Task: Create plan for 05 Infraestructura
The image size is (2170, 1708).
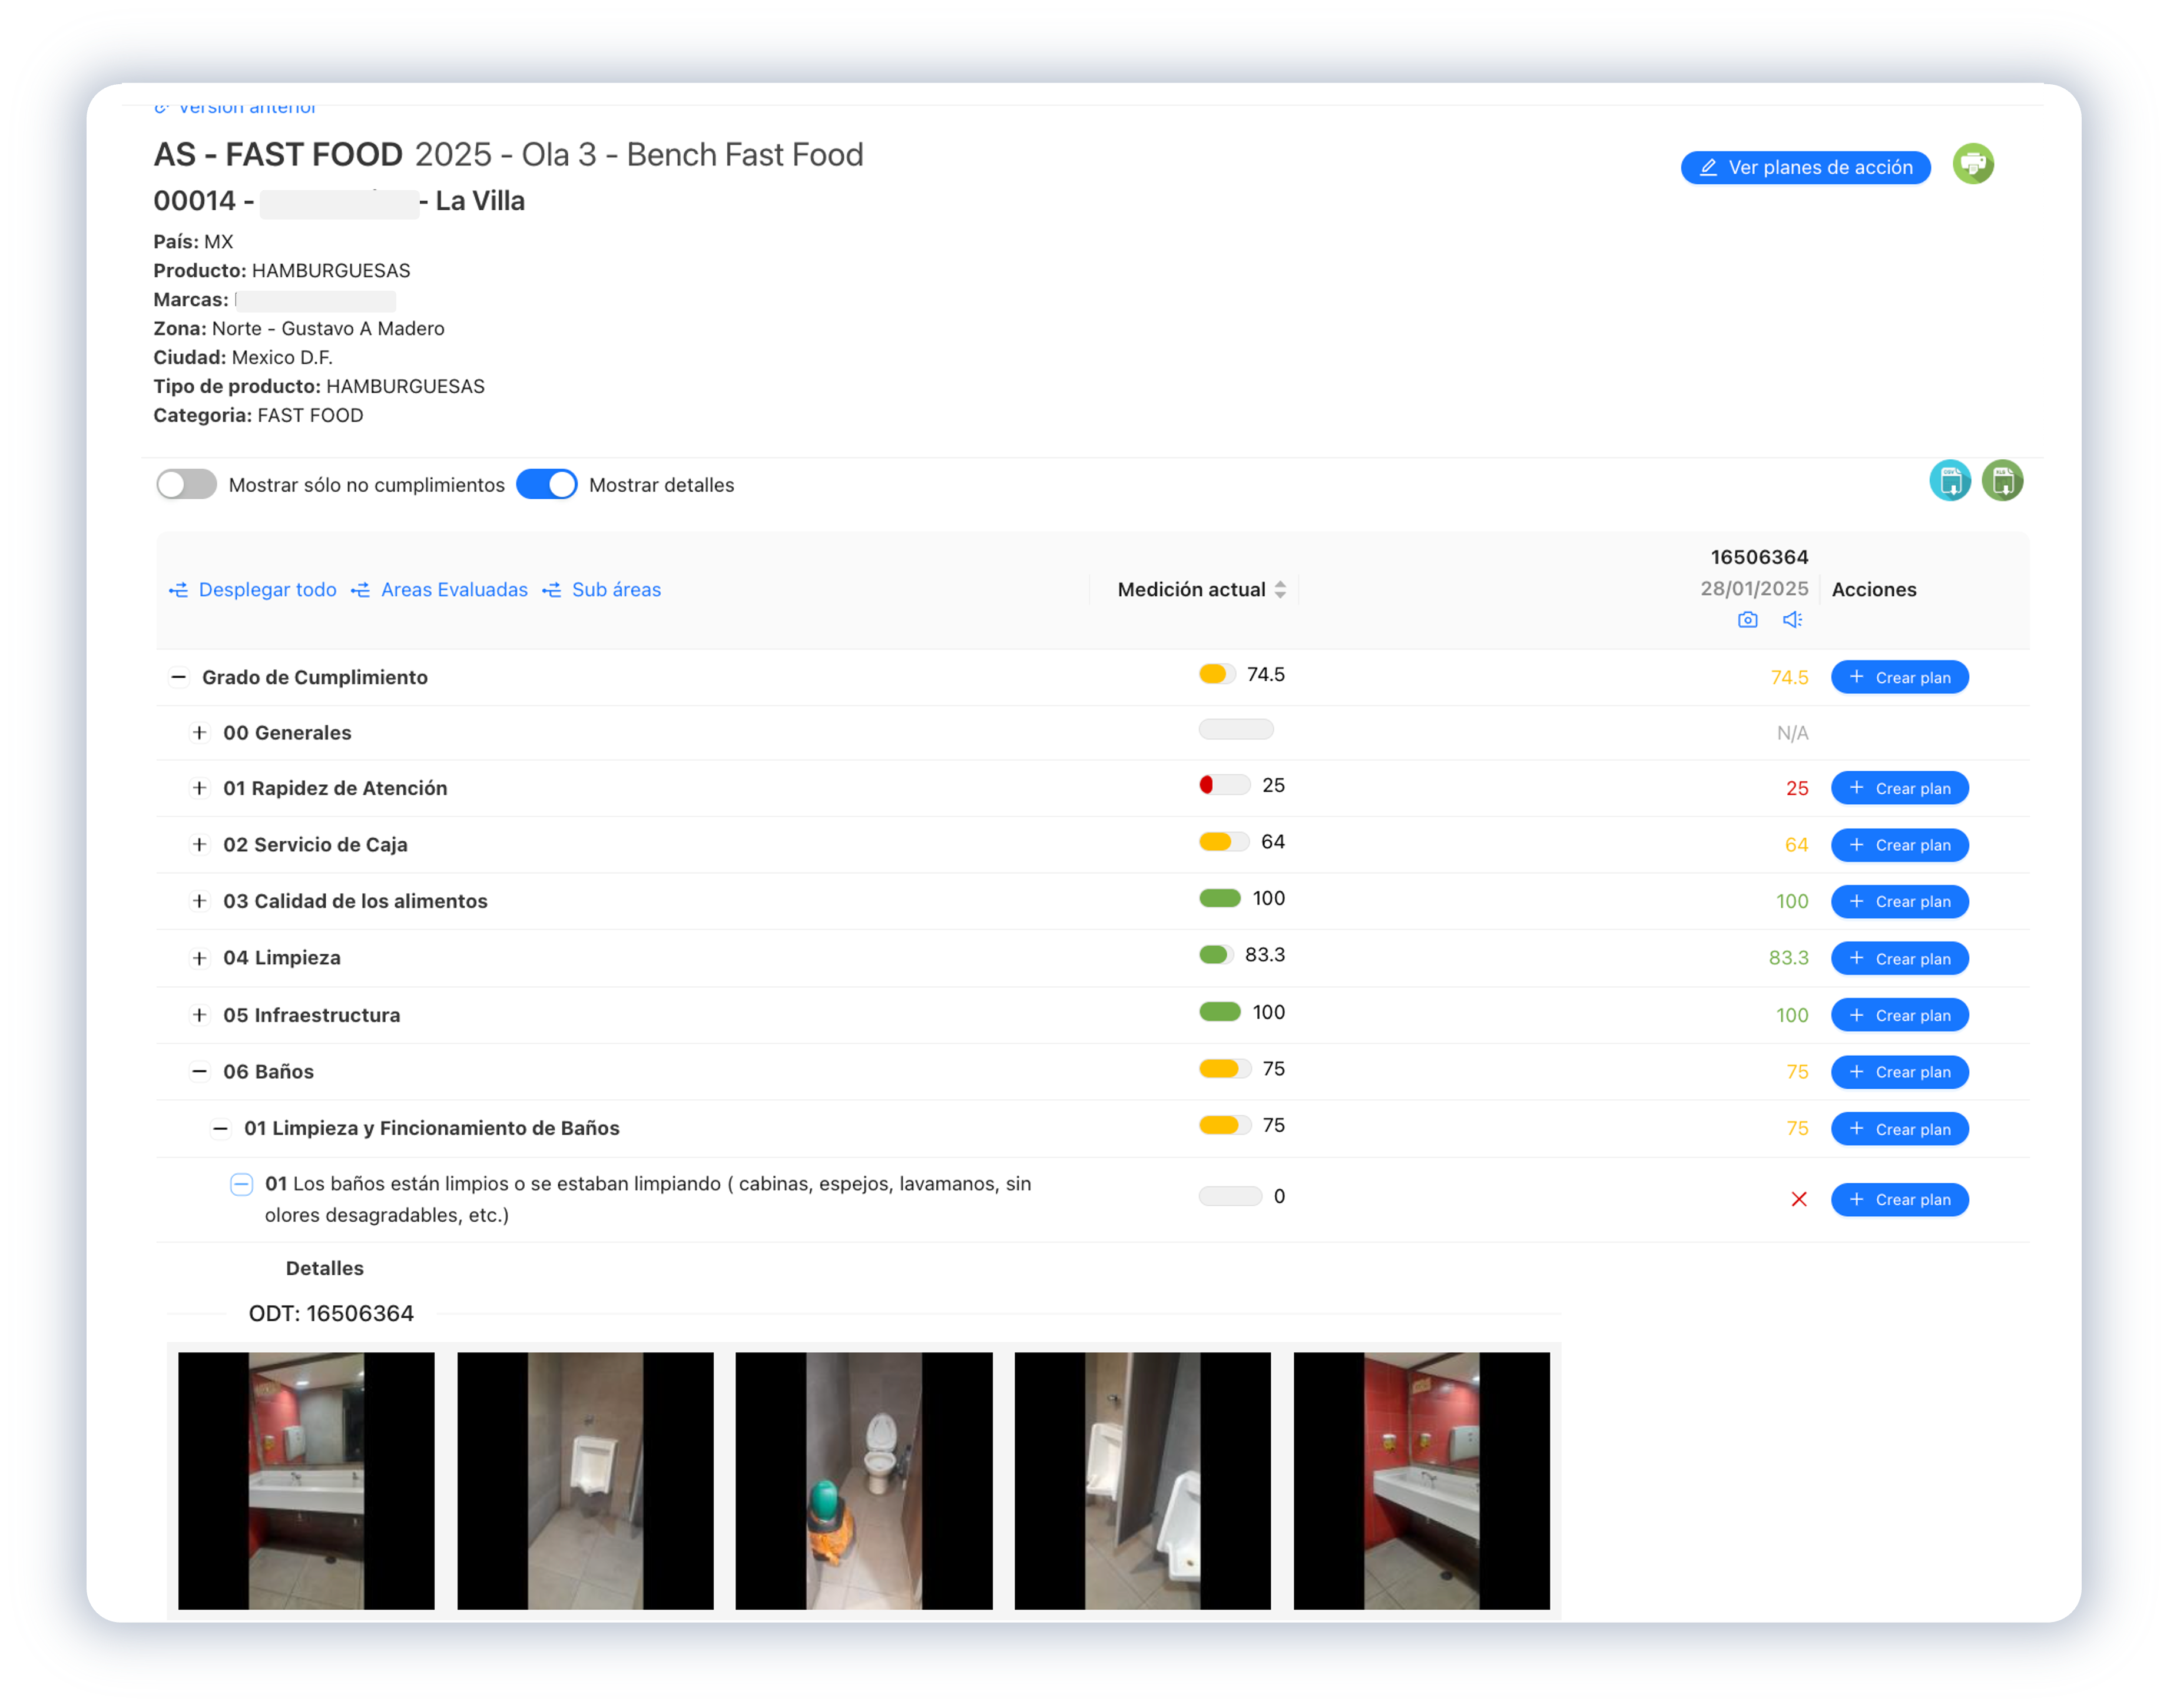Action: coord(1899,1015)
